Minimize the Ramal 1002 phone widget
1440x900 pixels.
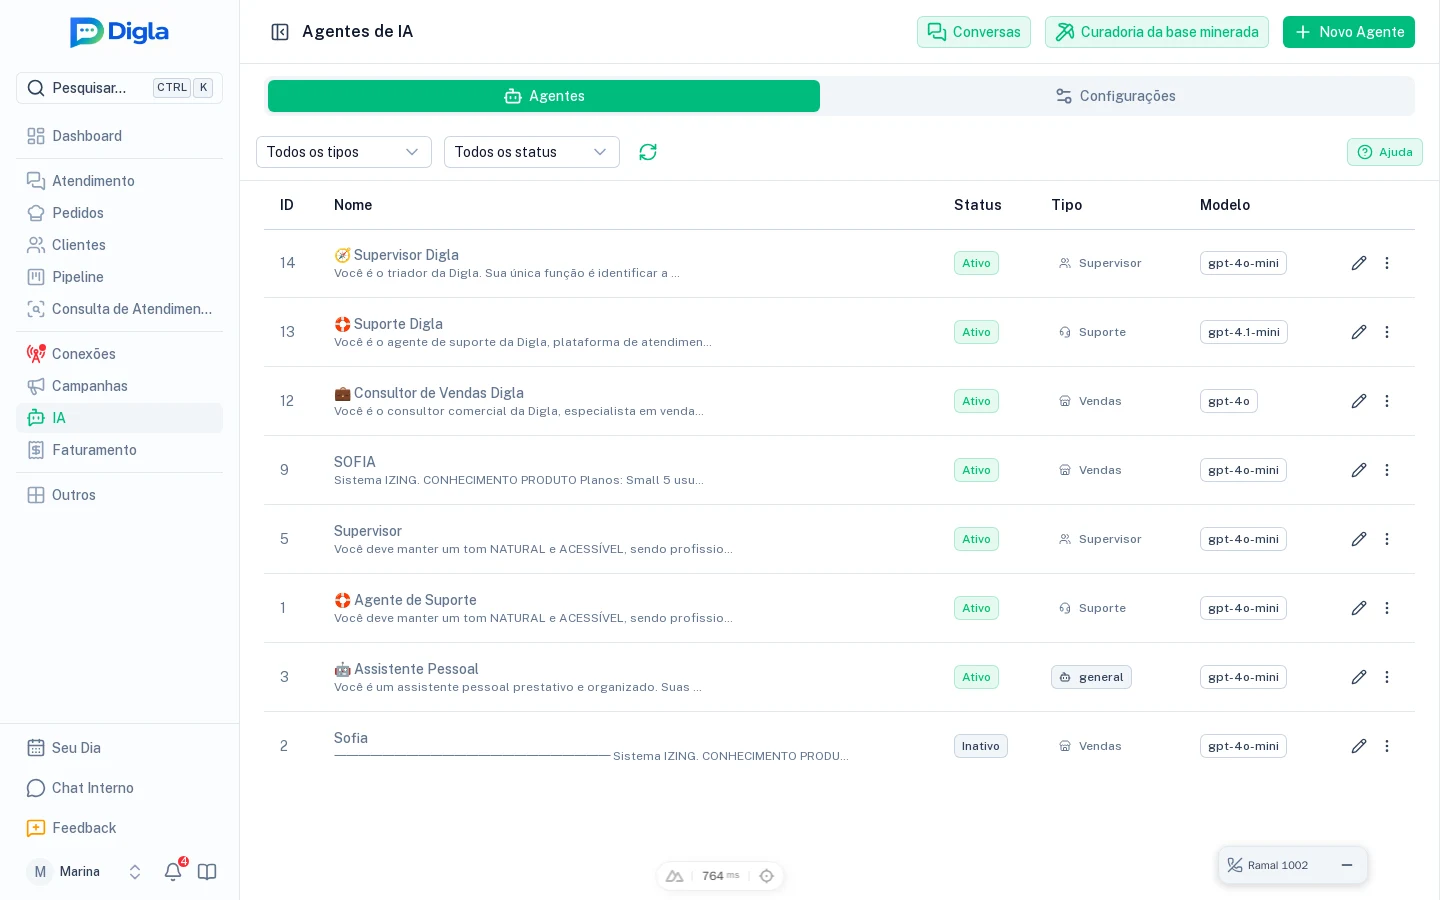(x=1347, y=865)
